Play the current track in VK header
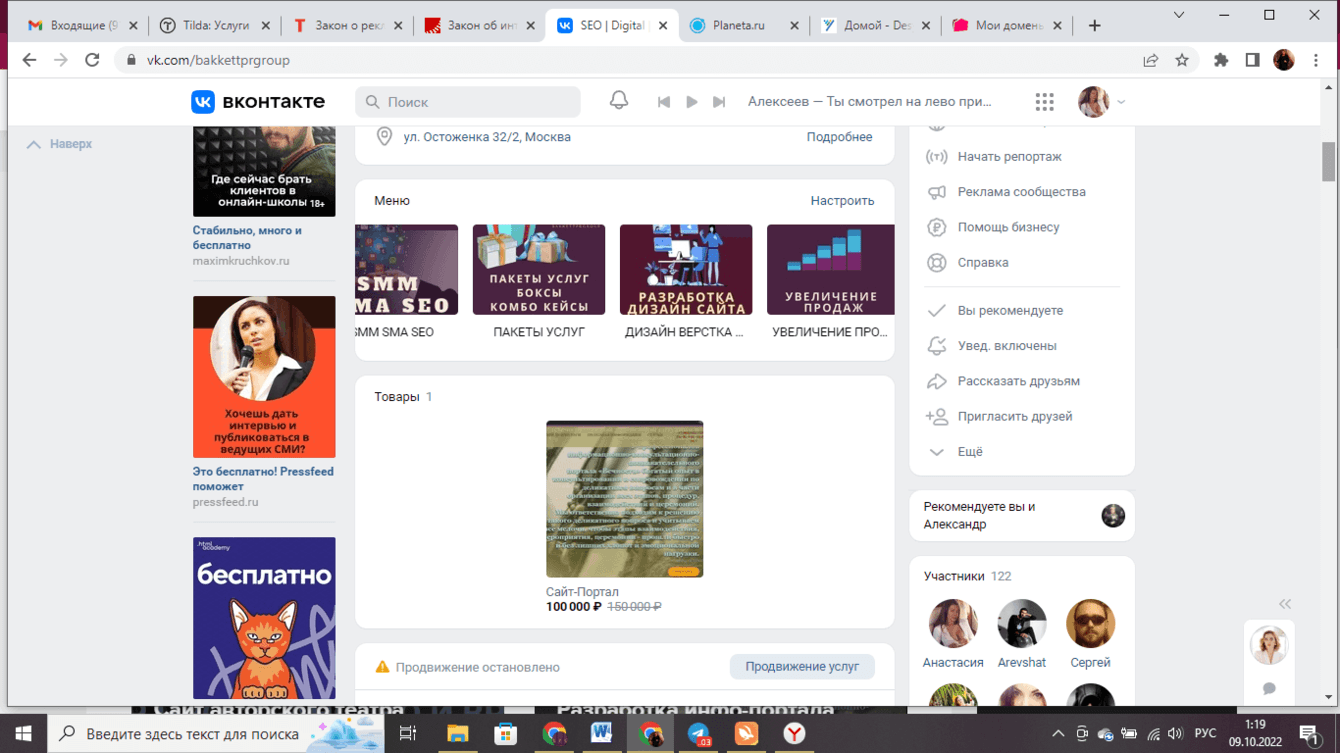This screenshot has height=753, width=1340. click(691, 102)
